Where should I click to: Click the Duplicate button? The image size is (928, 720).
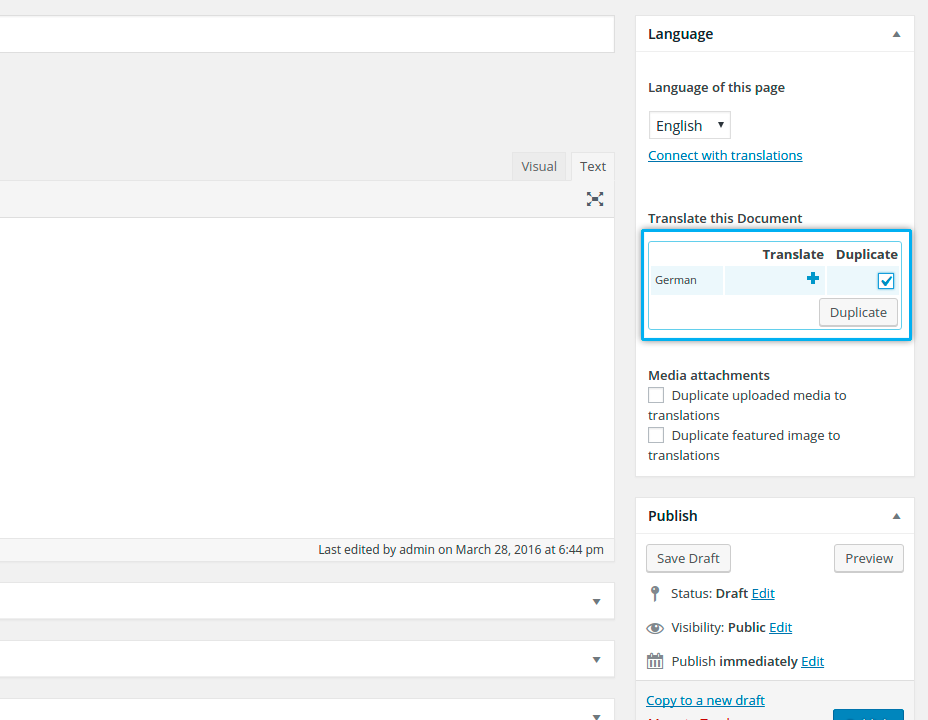point(858,312)
